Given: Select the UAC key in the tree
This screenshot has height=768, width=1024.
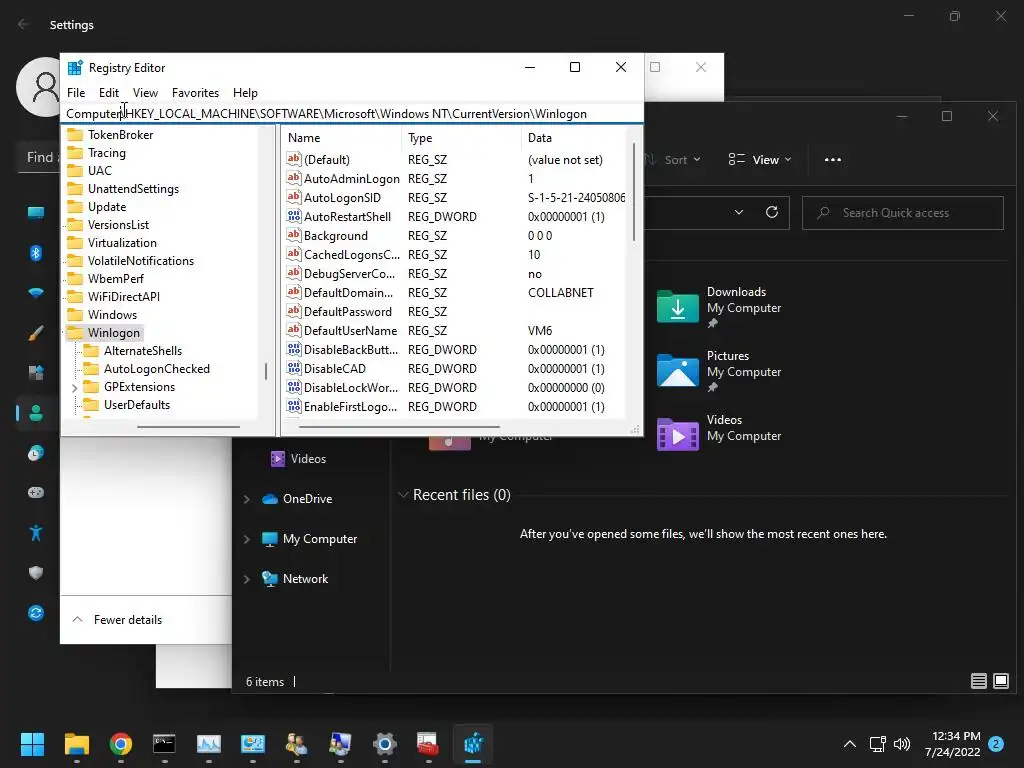Looking at the screenshot, I should tap(99, 170).
